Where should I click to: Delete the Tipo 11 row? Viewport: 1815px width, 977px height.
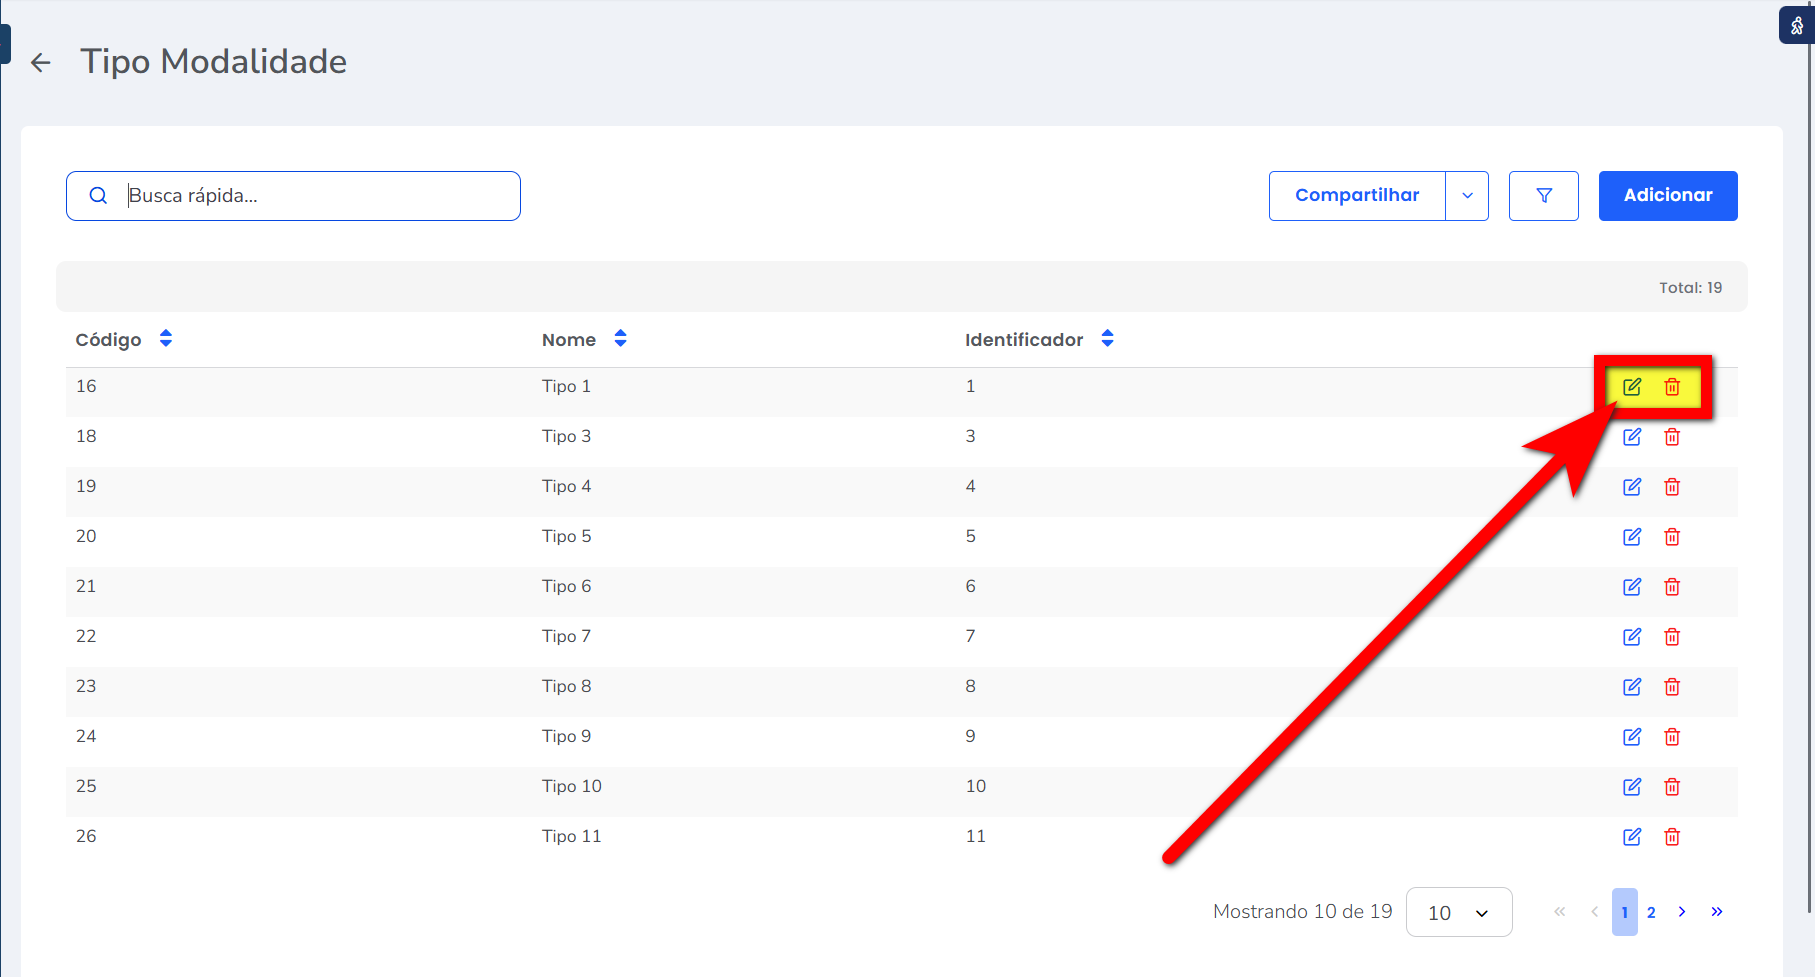[x=1671, y=837]
